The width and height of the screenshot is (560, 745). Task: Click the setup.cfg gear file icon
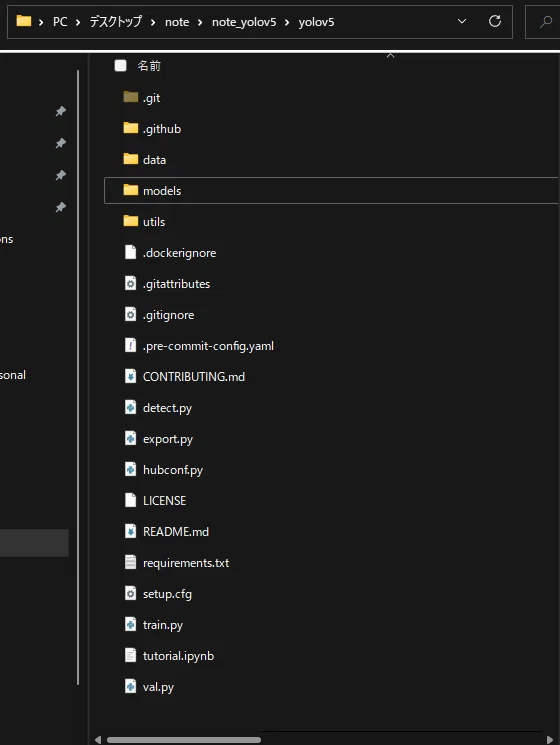pos(131,593)
